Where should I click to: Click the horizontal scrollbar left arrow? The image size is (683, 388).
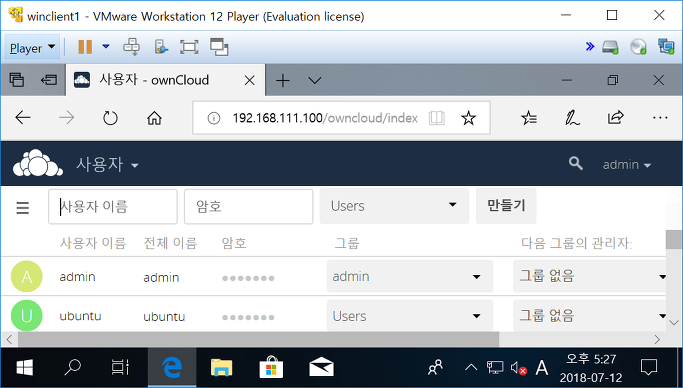(x=9, y=339)
